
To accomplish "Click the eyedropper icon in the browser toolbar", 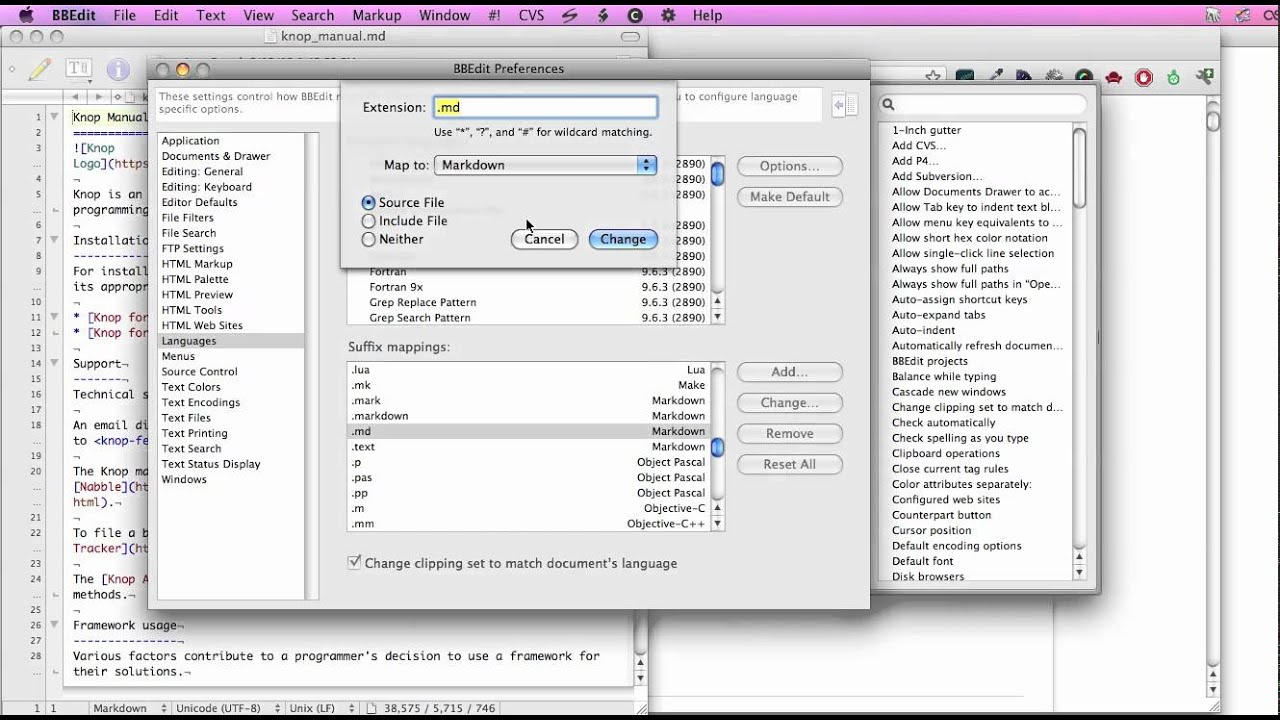I will [x=996, y=77].
